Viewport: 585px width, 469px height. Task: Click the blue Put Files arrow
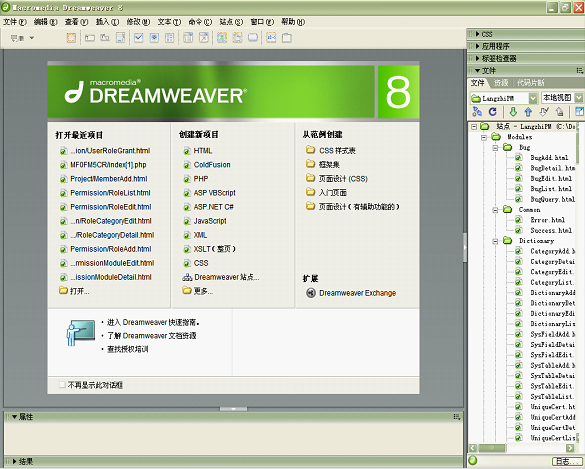click(528, 112)
